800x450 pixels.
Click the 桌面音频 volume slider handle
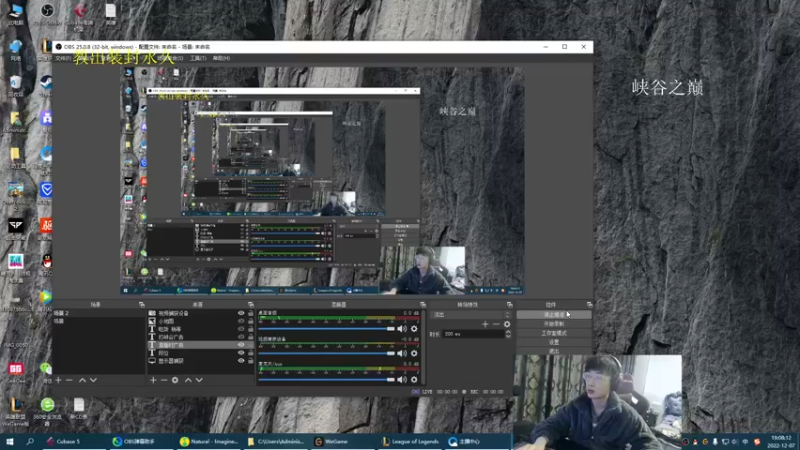click(391, 329)
